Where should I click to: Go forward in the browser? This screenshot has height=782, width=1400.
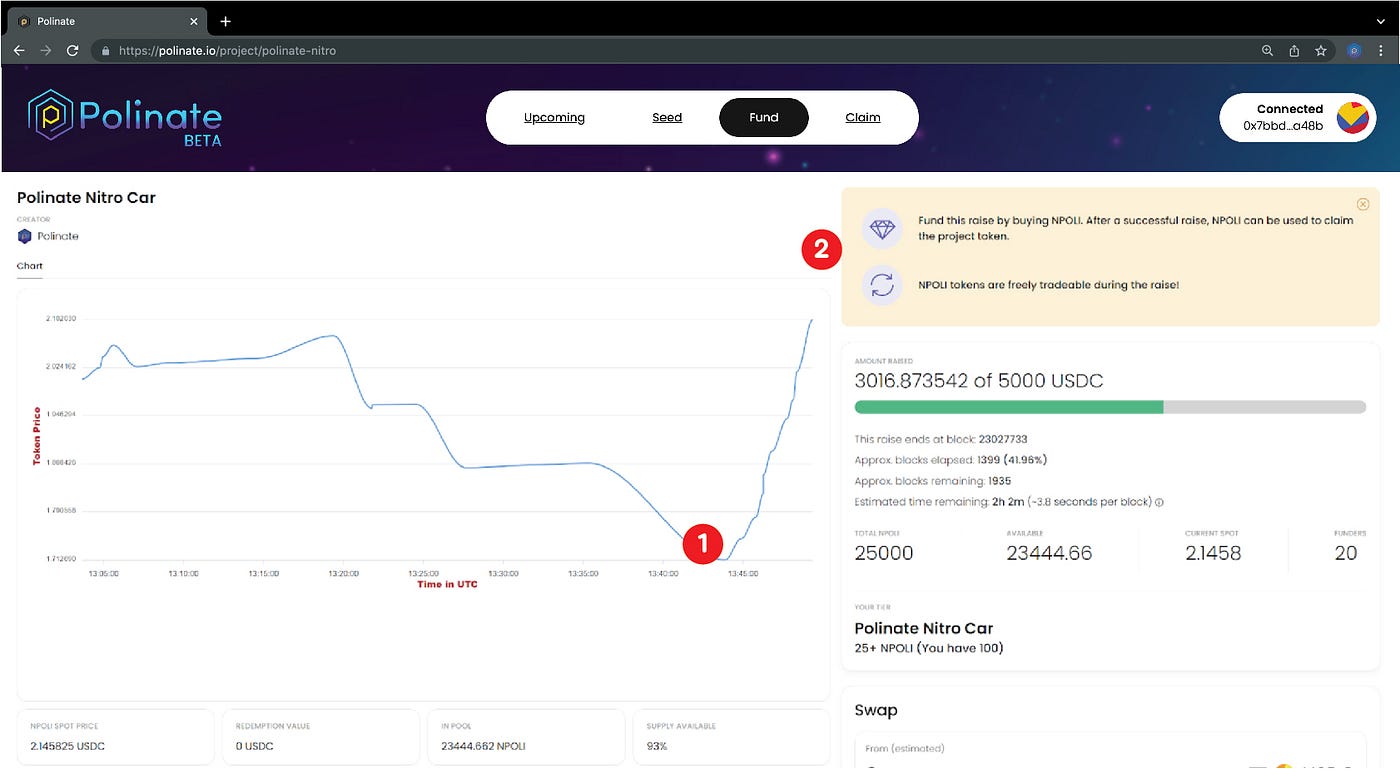[45, 50]
